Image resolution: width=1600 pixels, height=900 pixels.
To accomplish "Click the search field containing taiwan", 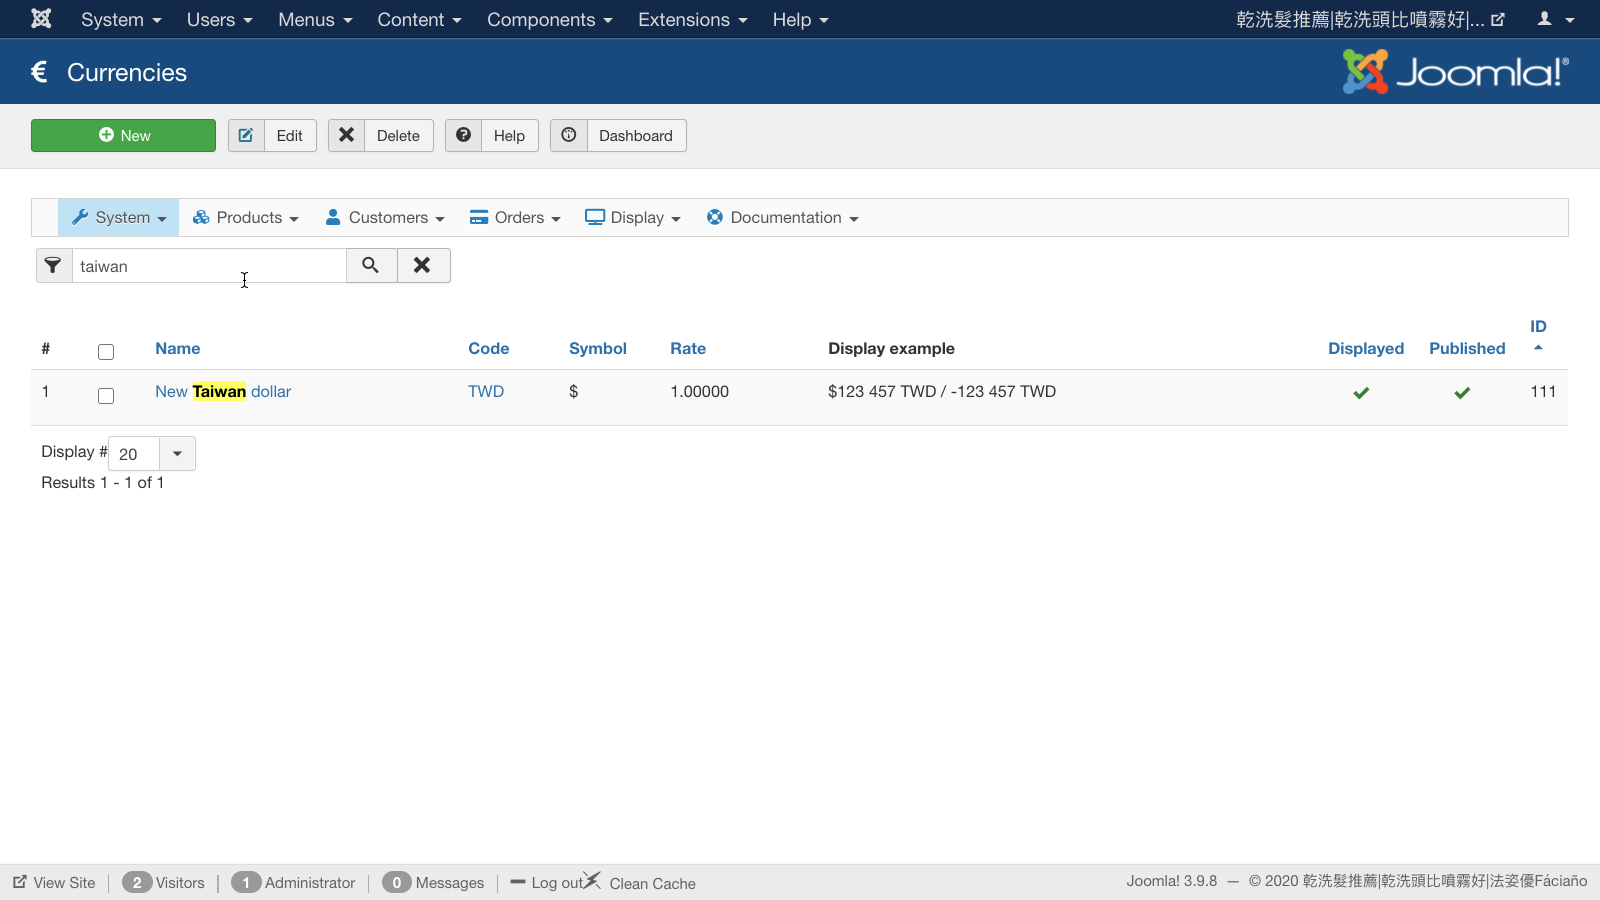I will click(x=209, y=266).
